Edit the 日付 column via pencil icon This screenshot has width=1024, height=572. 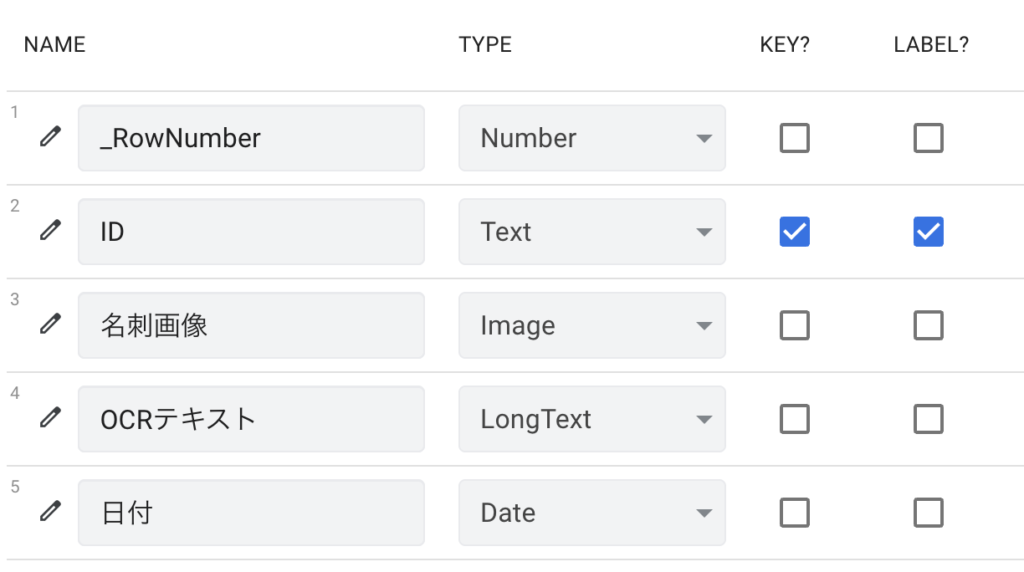point(50,512)
